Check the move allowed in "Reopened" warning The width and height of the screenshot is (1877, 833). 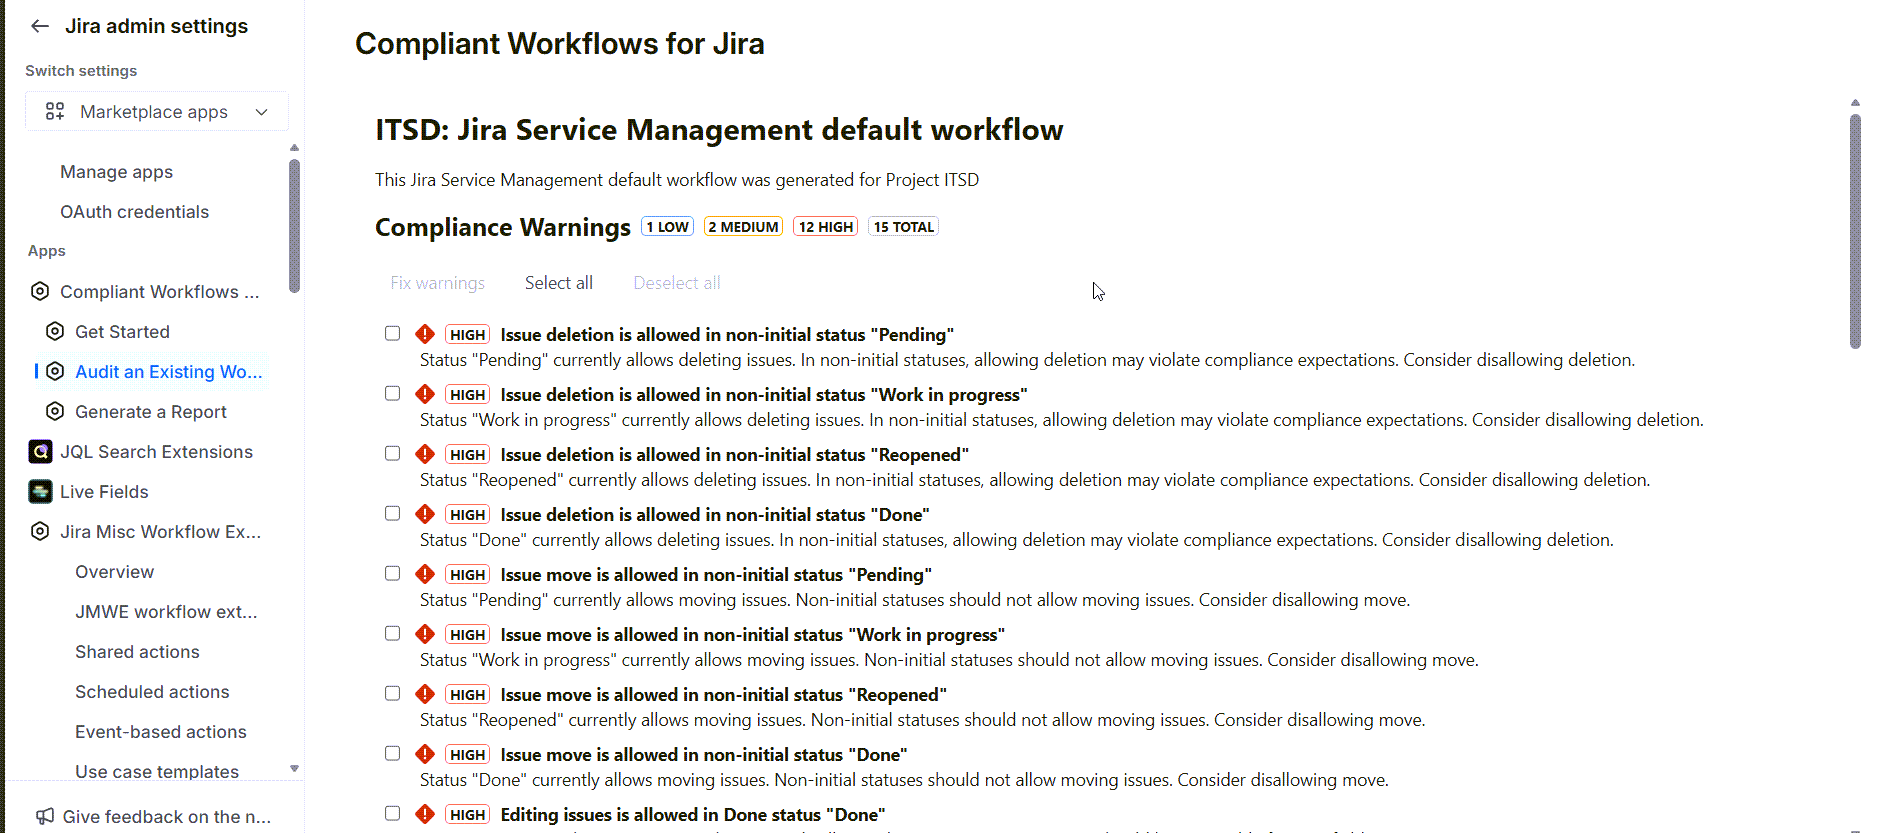tap(392, 693)
